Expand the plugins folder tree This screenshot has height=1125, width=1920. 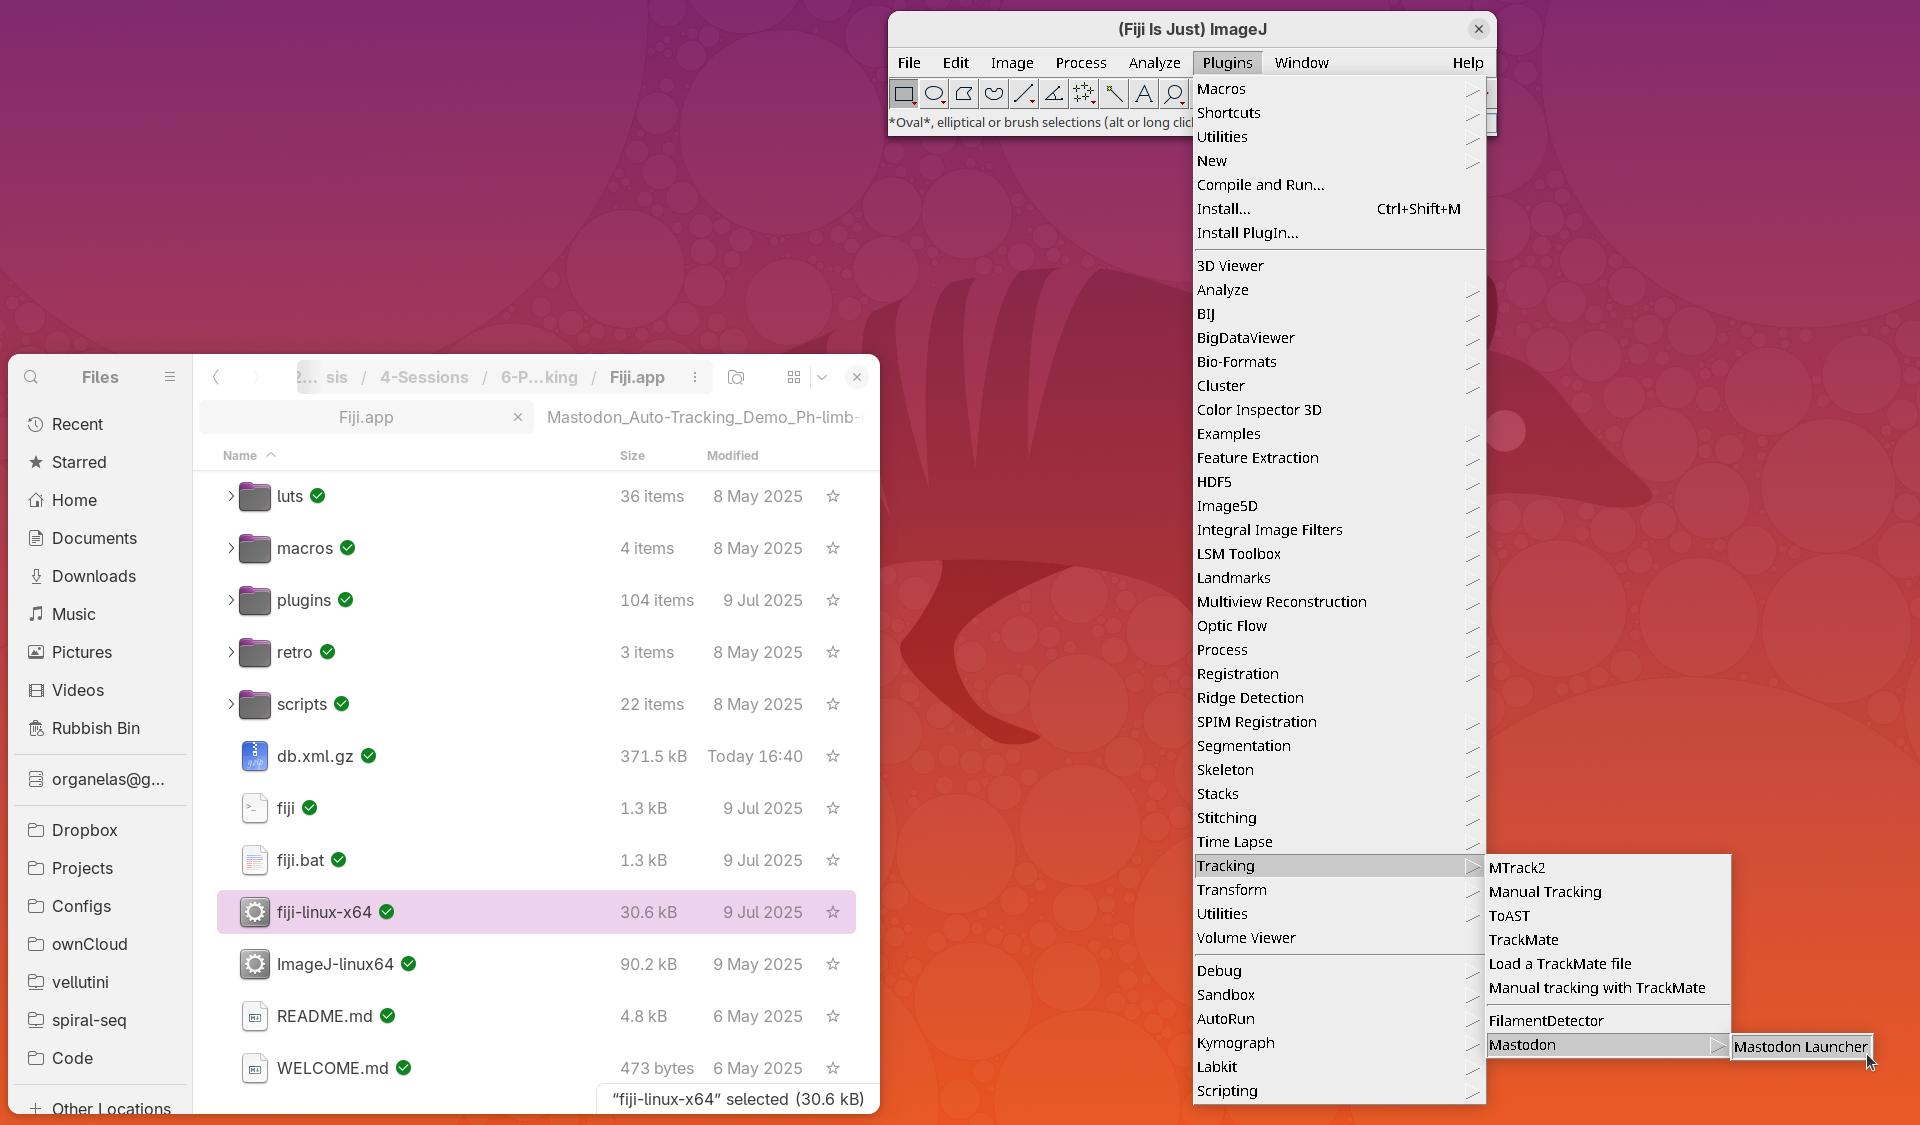tap(230, 600)
